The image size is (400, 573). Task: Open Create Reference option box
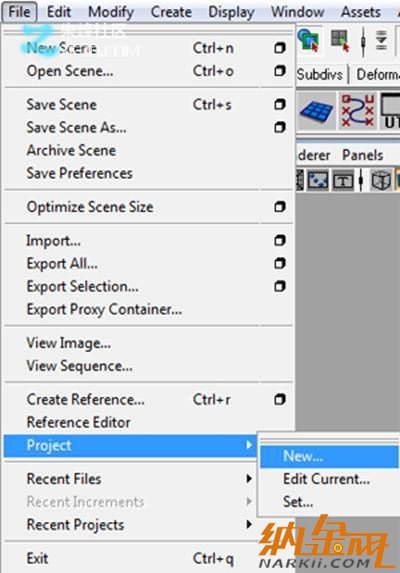[x=280, y=399]
